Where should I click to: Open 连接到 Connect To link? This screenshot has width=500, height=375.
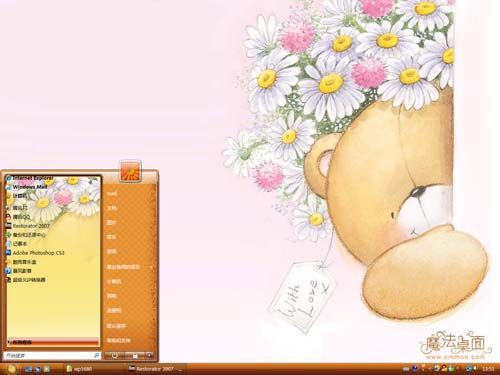coord(114,310)
